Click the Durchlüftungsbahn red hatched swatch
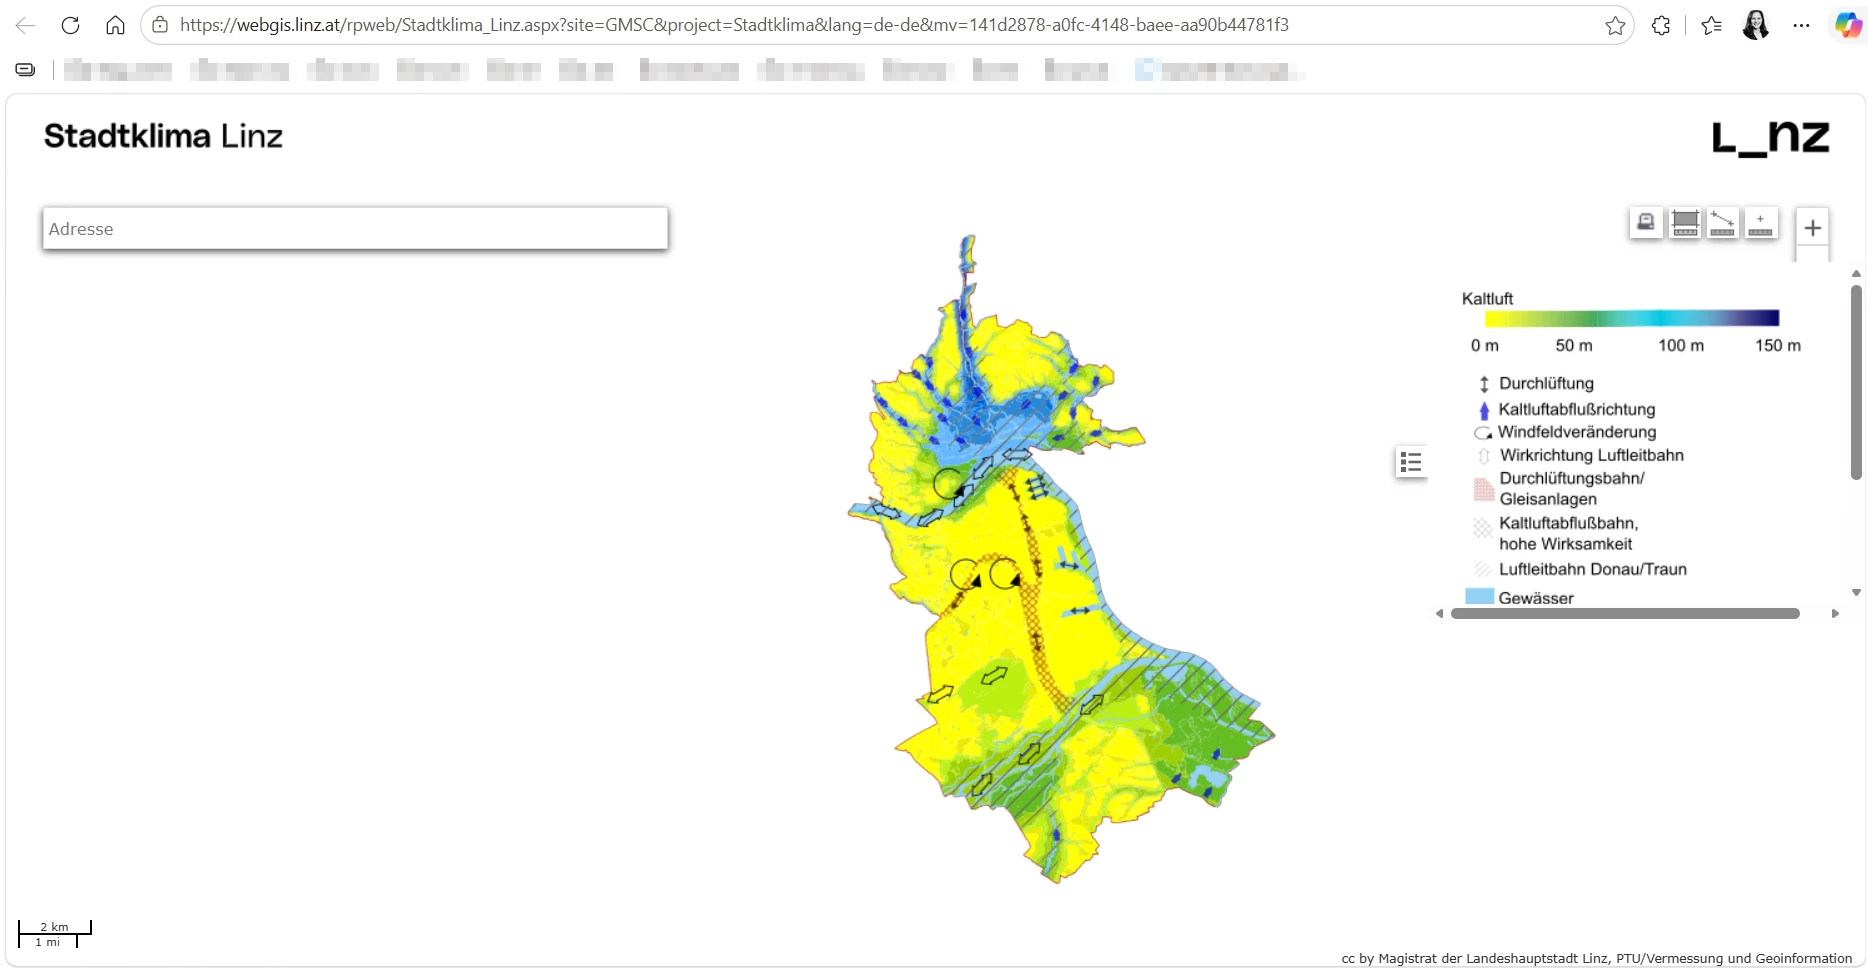The width and height of the screenshot is (1868, 969). (x=1484, y=489)
